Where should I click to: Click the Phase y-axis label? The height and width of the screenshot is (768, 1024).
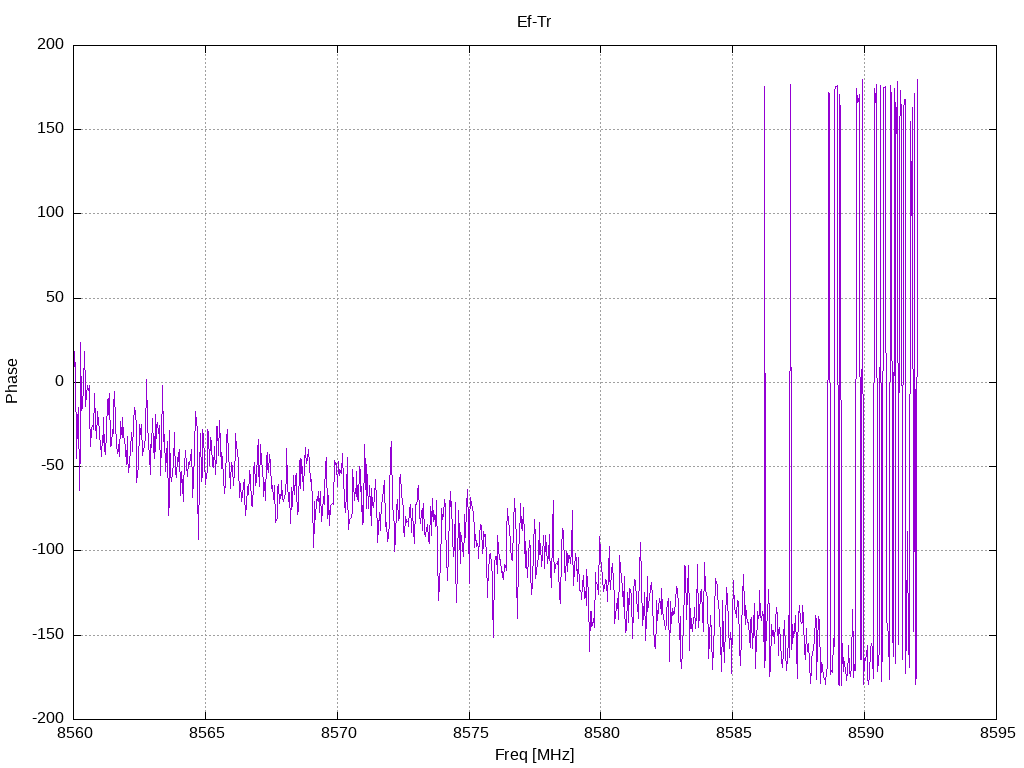pos(12,381)
